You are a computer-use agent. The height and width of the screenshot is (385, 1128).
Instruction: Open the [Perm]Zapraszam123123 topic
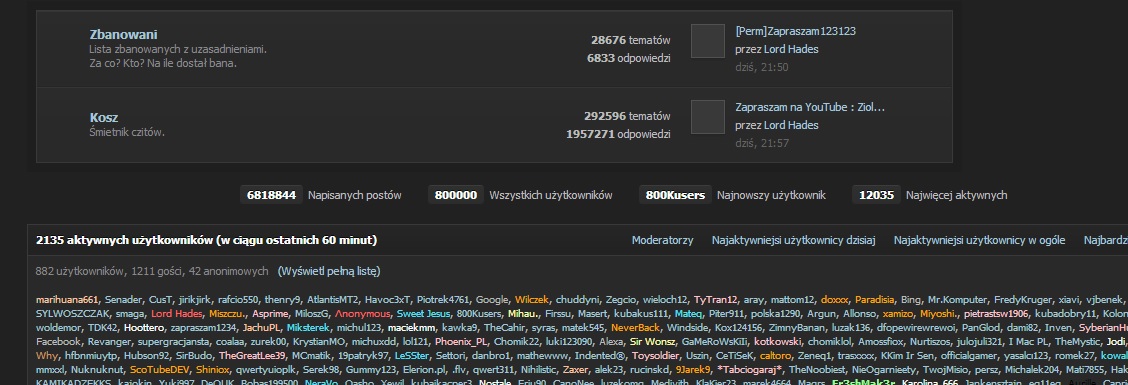coord(795,31)
